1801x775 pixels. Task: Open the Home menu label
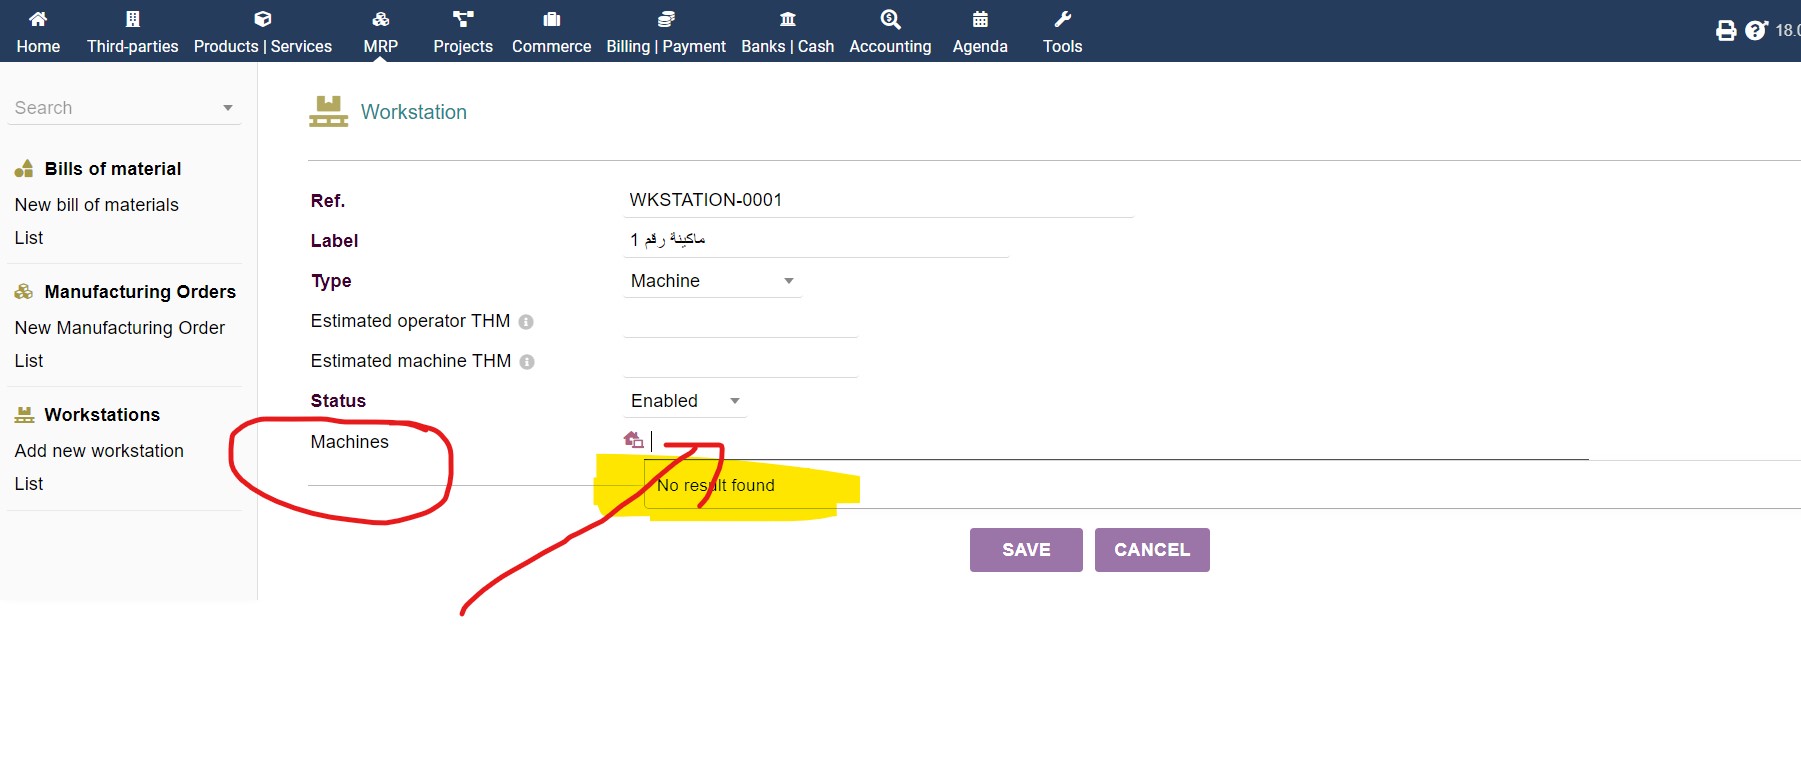pos(38,46)
